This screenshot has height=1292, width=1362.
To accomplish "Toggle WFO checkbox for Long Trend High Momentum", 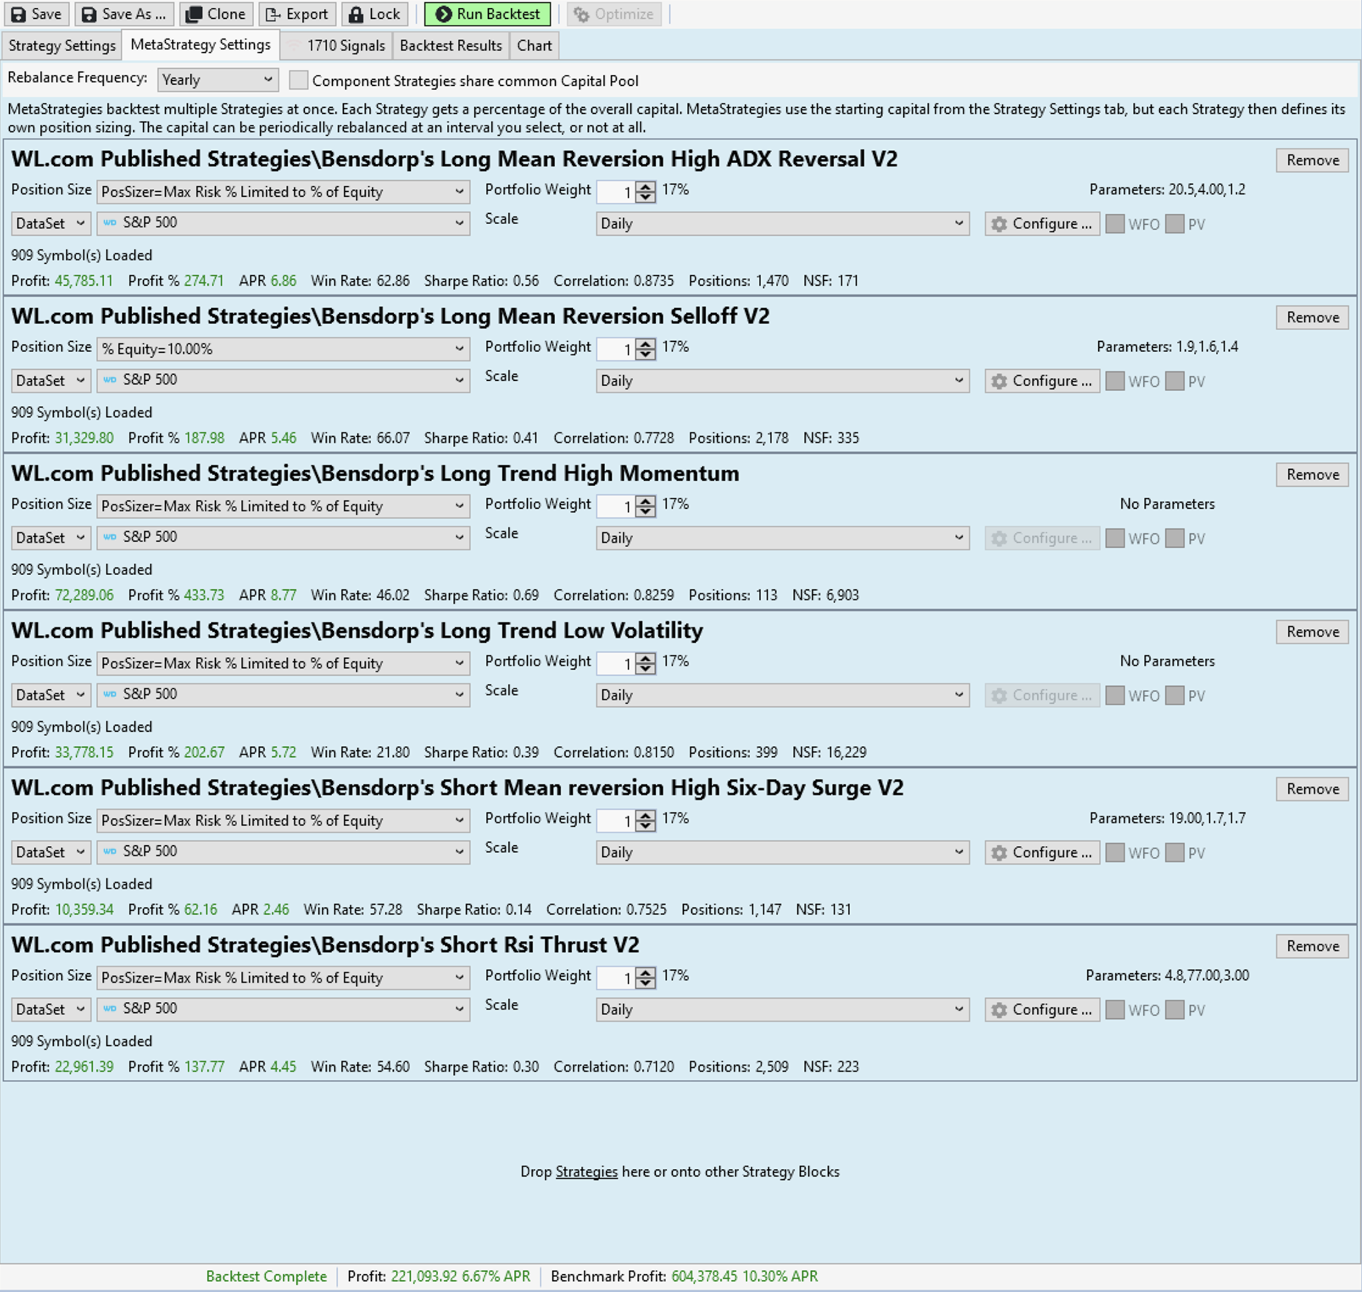I will coord(1115,538).
